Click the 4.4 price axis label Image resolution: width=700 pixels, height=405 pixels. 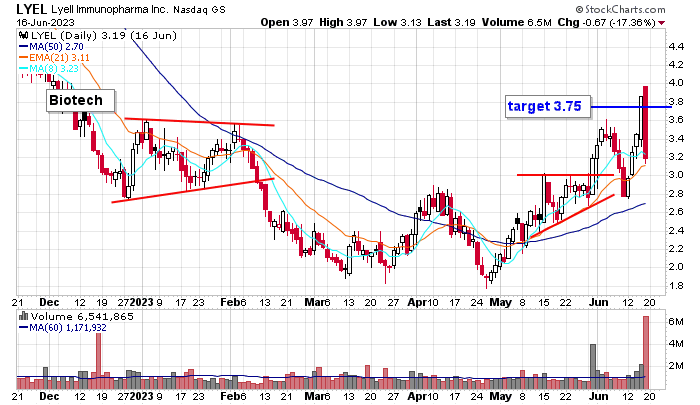click(676, 46)
